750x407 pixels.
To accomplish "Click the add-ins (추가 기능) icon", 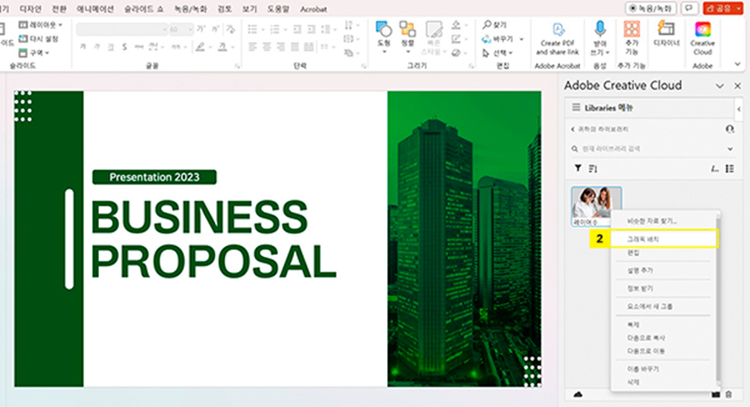I will click(631, 29).
